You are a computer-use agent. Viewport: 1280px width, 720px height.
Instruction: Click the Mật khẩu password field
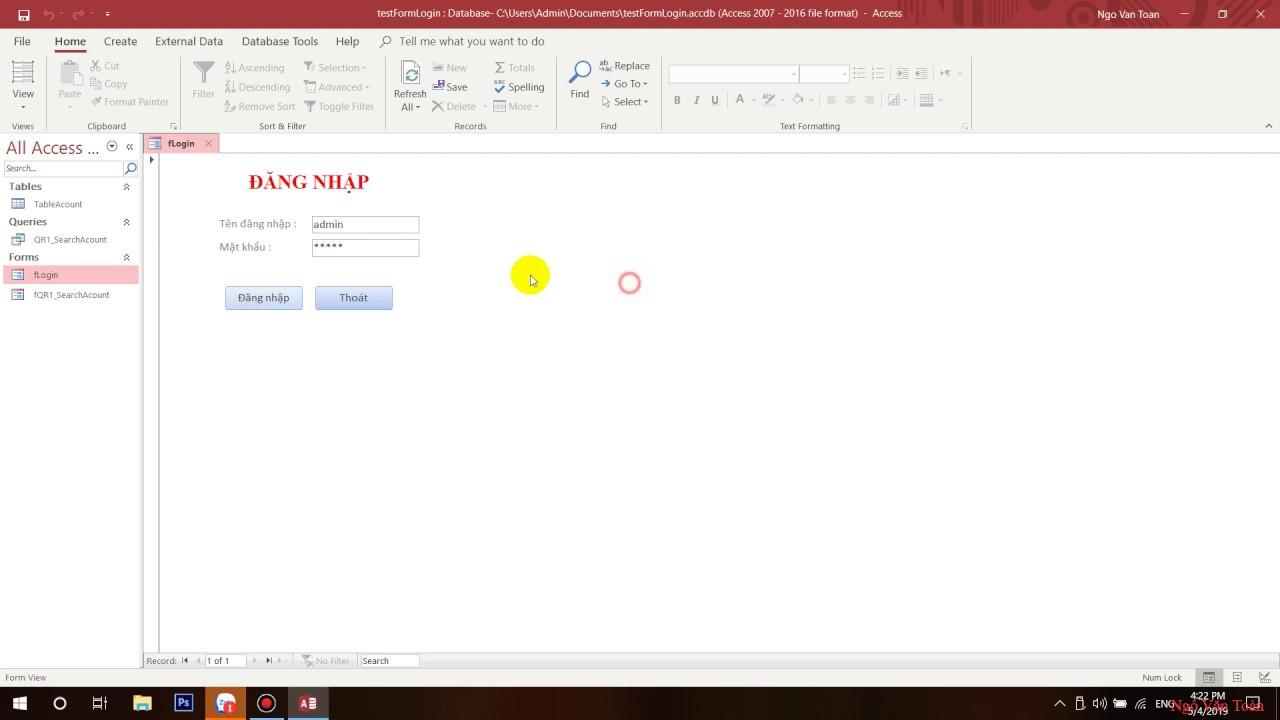pos(365,248)
